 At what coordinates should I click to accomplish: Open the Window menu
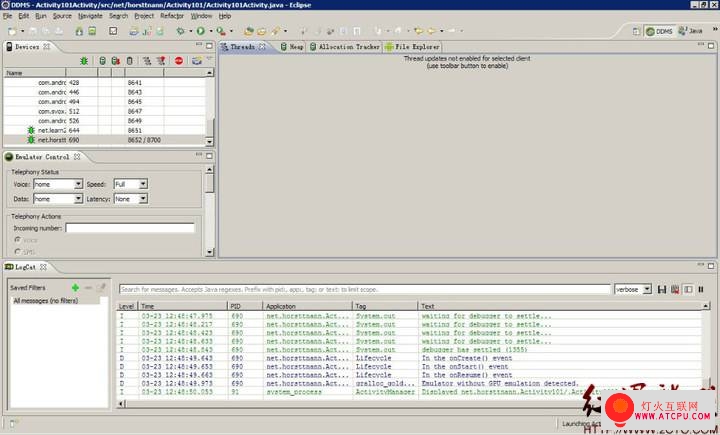pyautogui.click(x=202, y=16)
